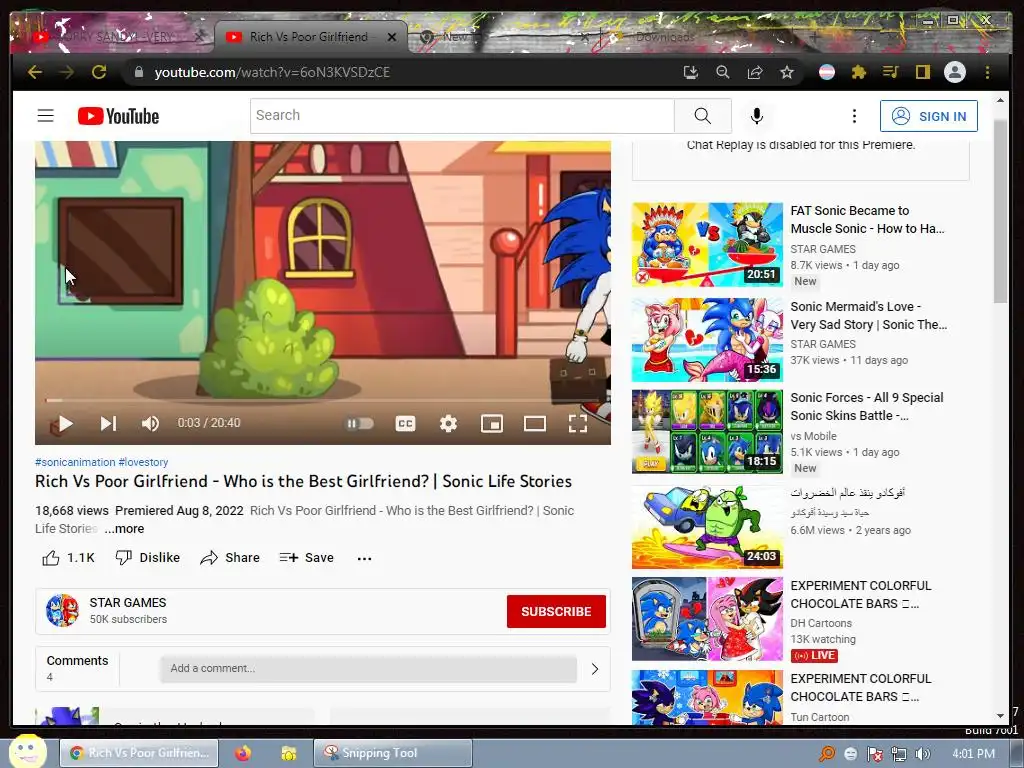Open the DH Cartoons live video thumbnail
The width and height of the screenshot is (1024, 768).
707,619
